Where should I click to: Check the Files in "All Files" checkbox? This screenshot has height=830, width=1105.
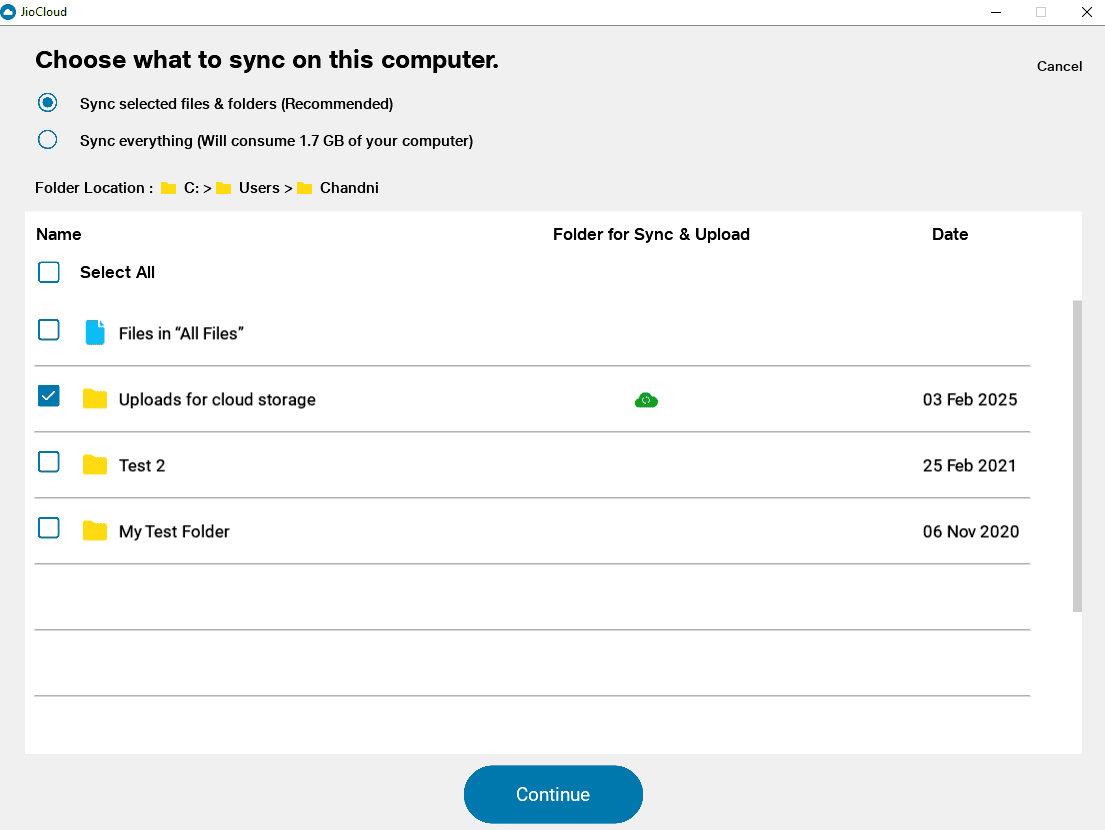(49, 330)
